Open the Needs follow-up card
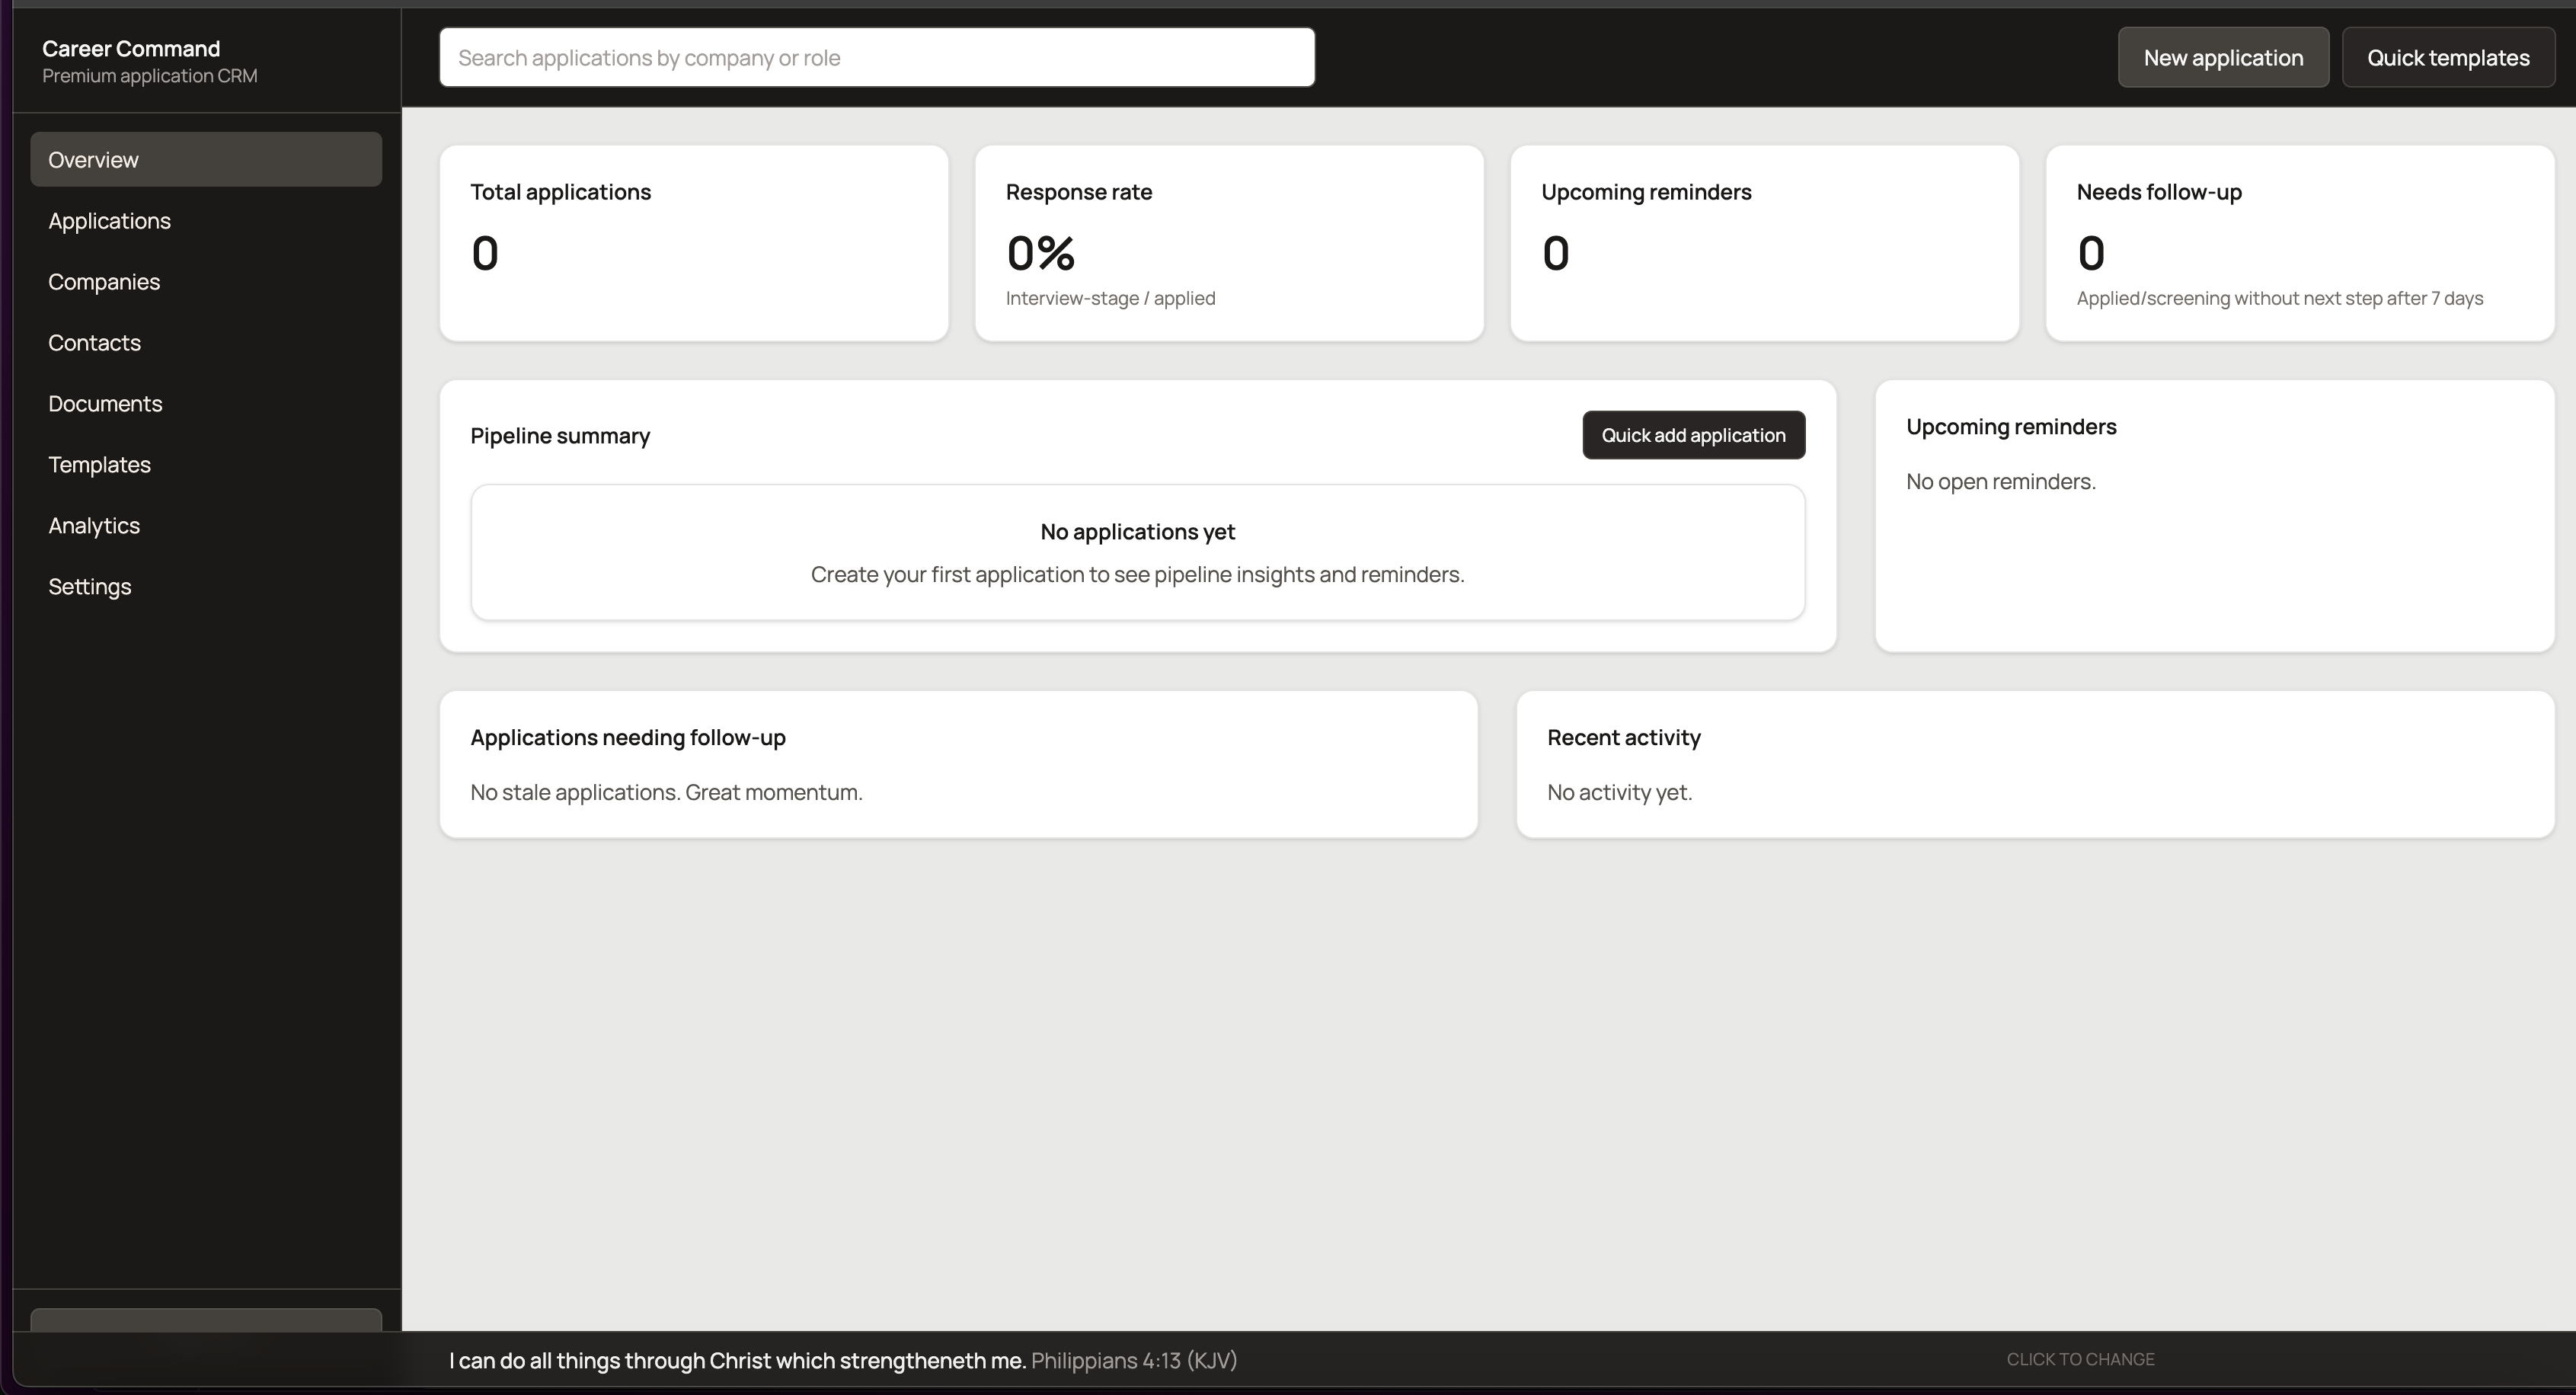Image resolution: width=2576 pixels, height=1395 pixels. point(2299,243)
